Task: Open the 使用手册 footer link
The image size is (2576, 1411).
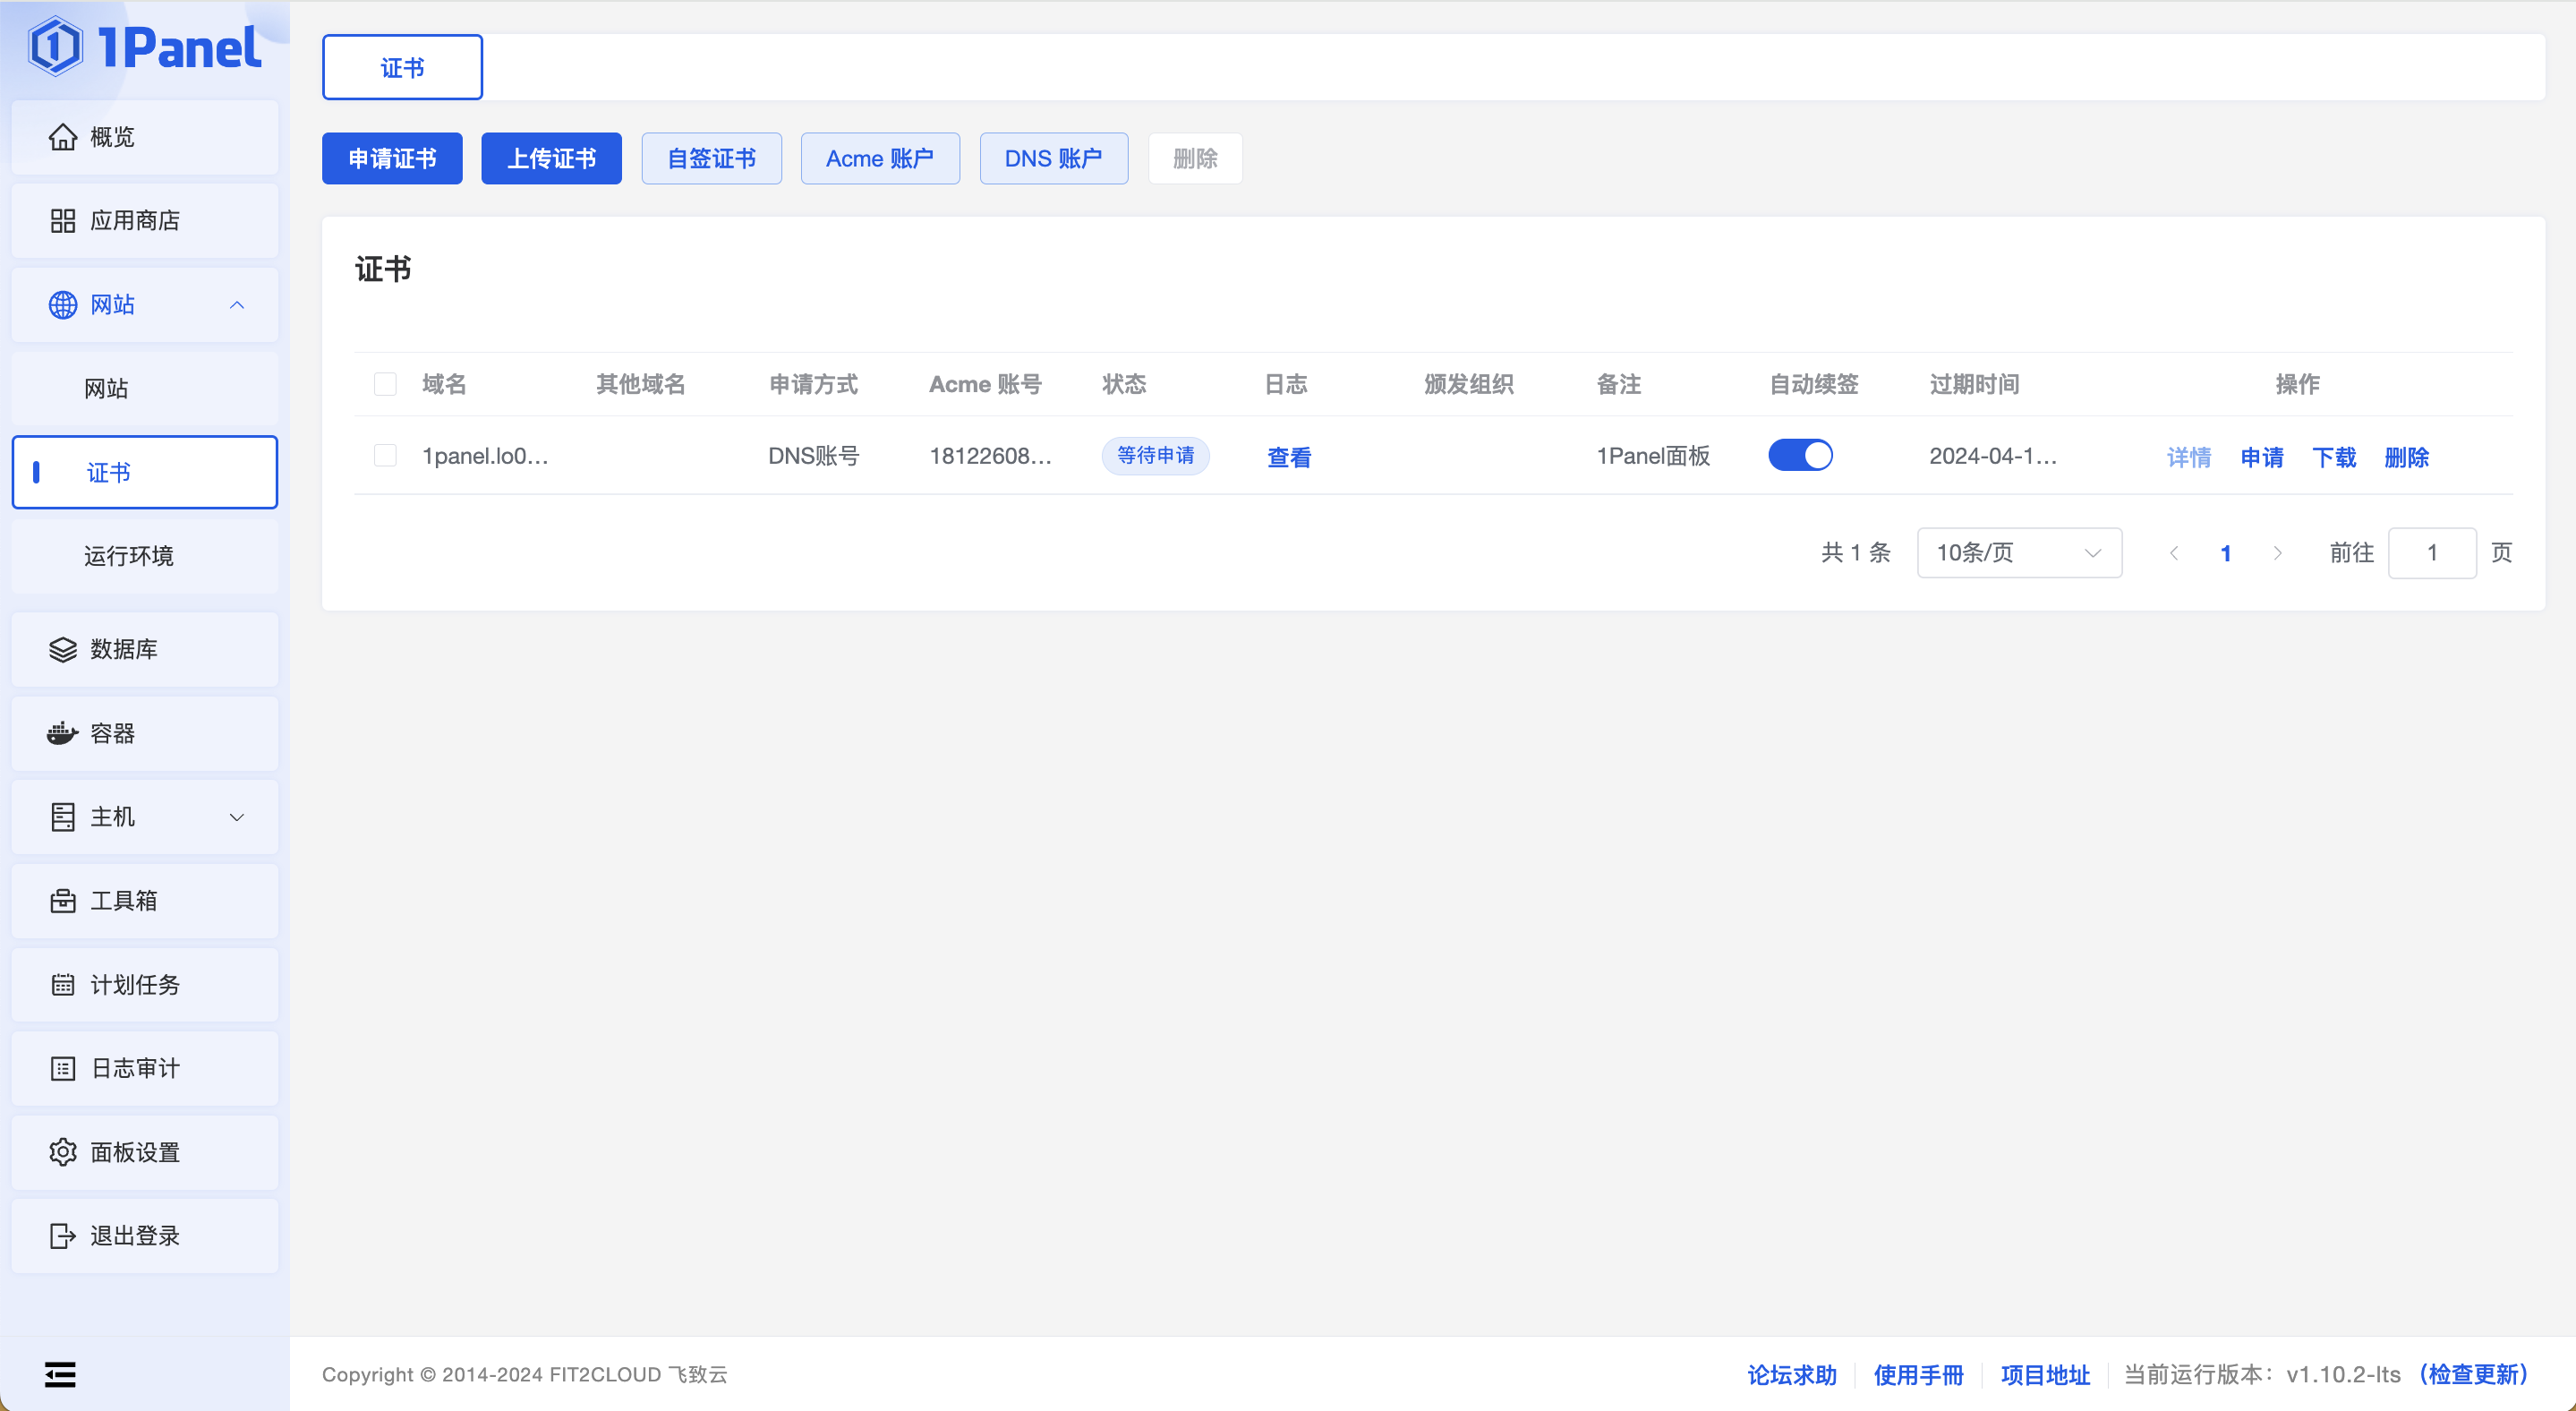Action: pyautogui.click(x=1918, y=1375)
